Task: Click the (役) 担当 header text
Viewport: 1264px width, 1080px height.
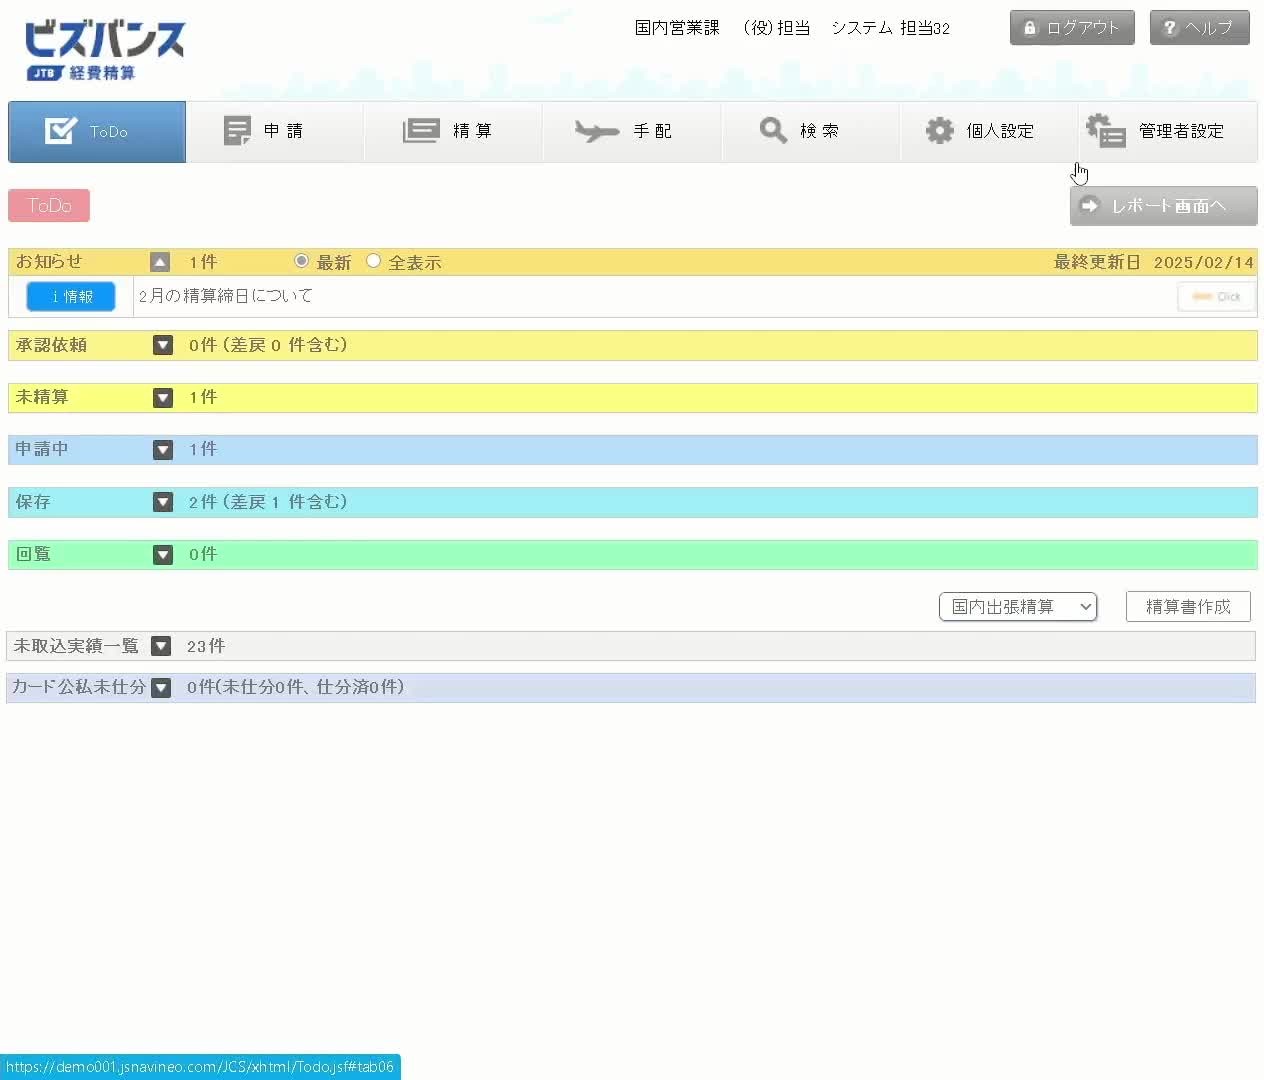Action: click(x=776, y=28)
